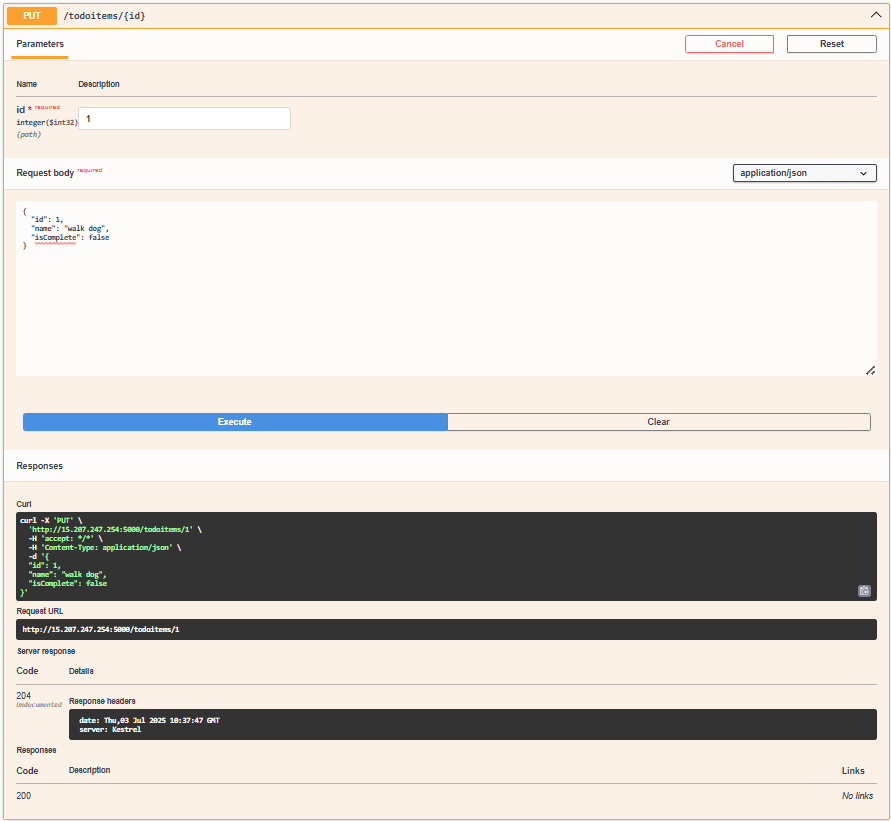The height and width of the screenshot is (821, 891).
Task: Grab the textarea resize handle
Action: 870,370
